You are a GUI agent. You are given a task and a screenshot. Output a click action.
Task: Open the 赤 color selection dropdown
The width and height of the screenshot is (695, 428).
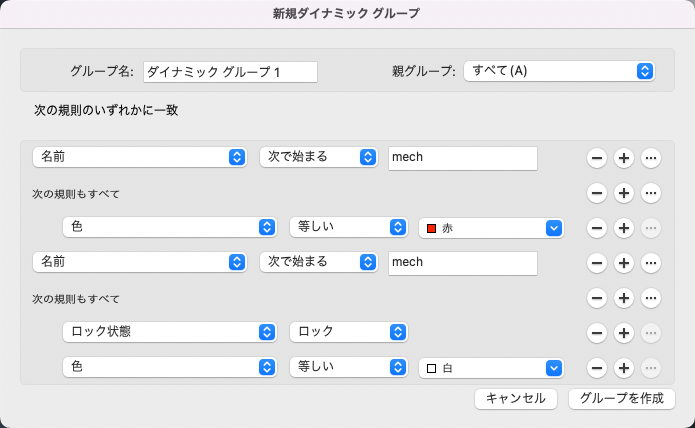[491, 228]
